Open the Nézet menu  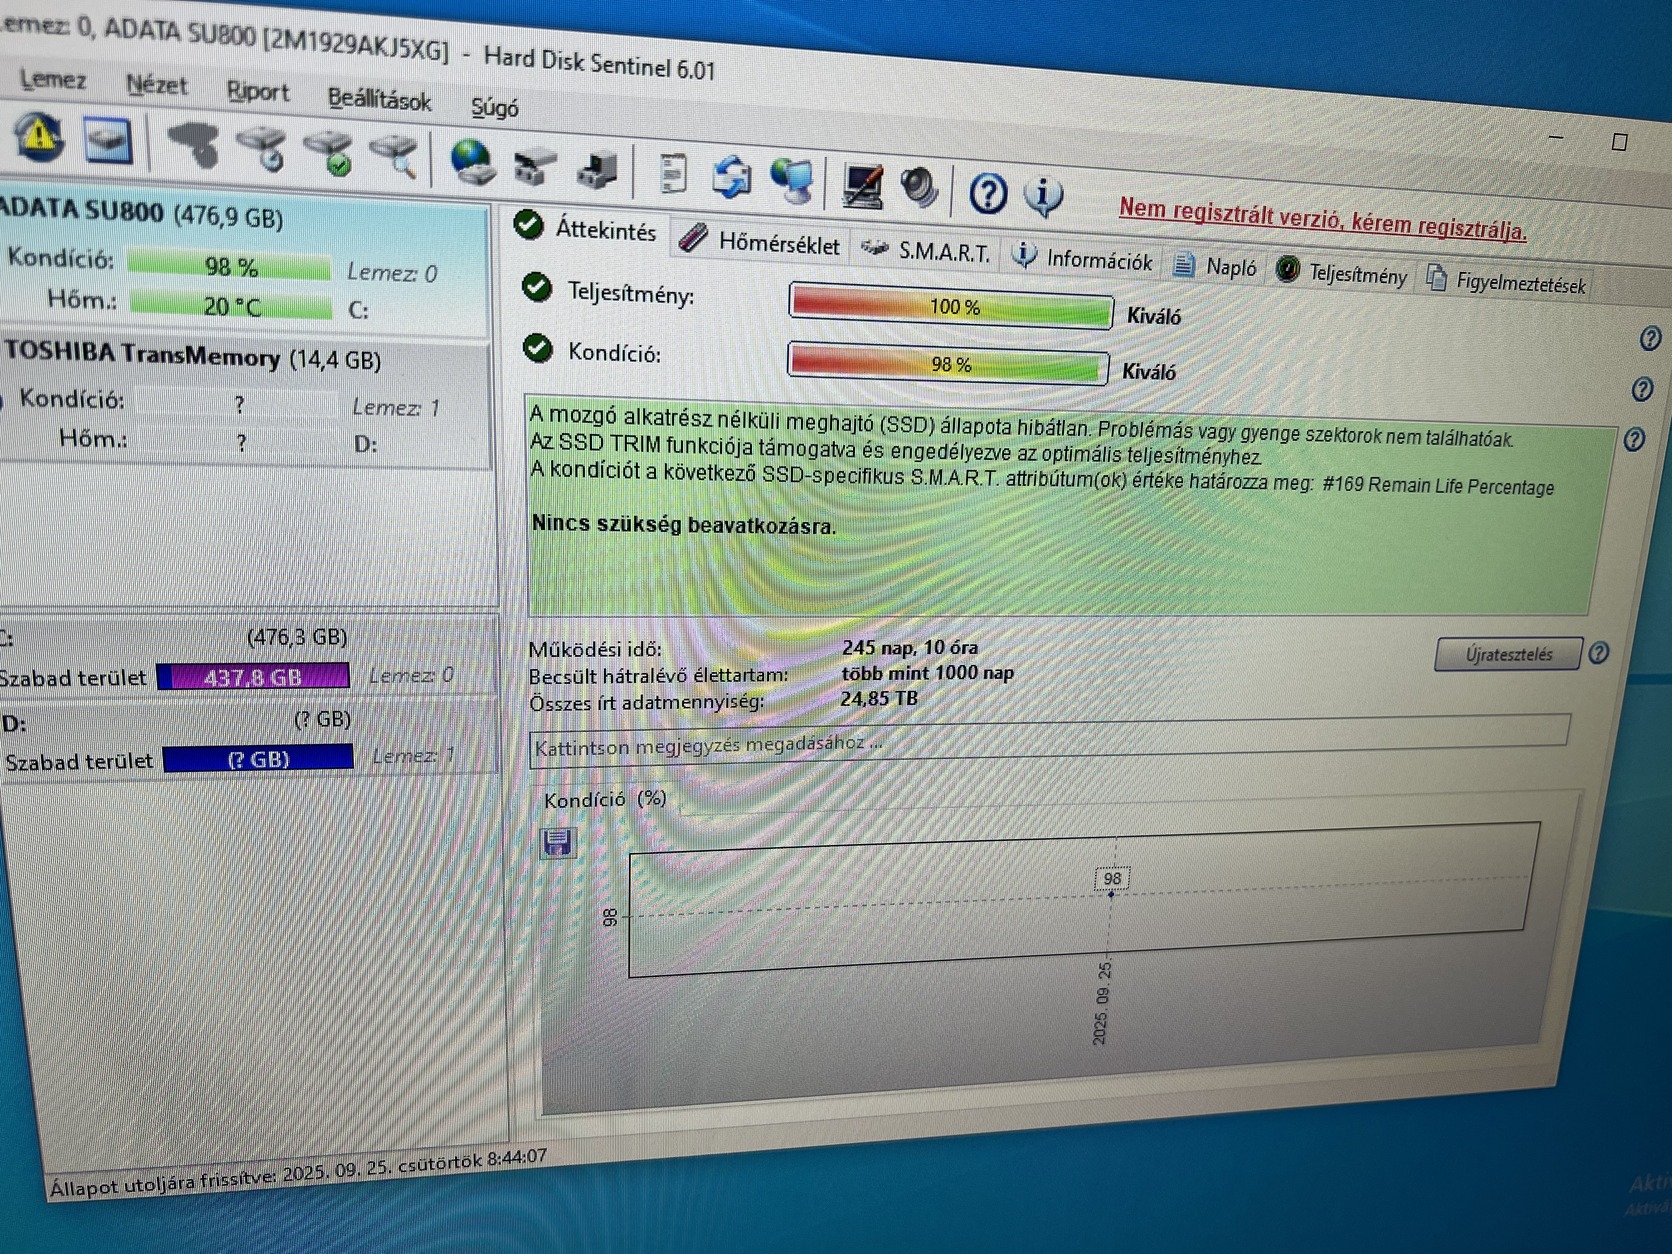click(x=156, y=85)
